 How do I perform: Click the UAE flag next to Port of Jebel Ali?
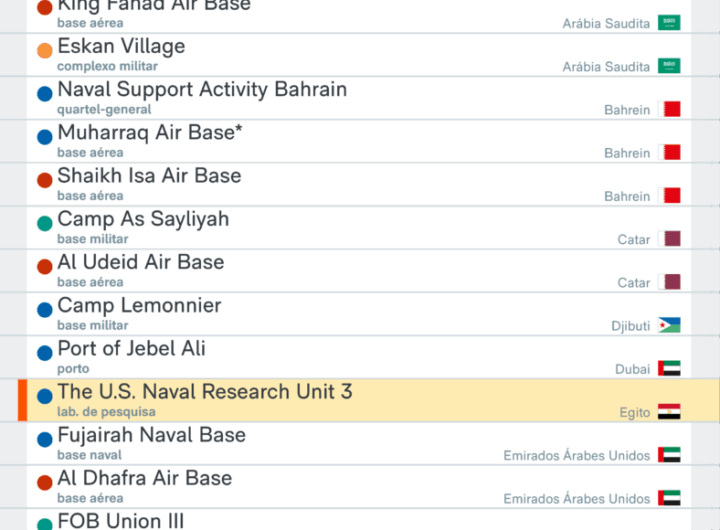(669, 368)
